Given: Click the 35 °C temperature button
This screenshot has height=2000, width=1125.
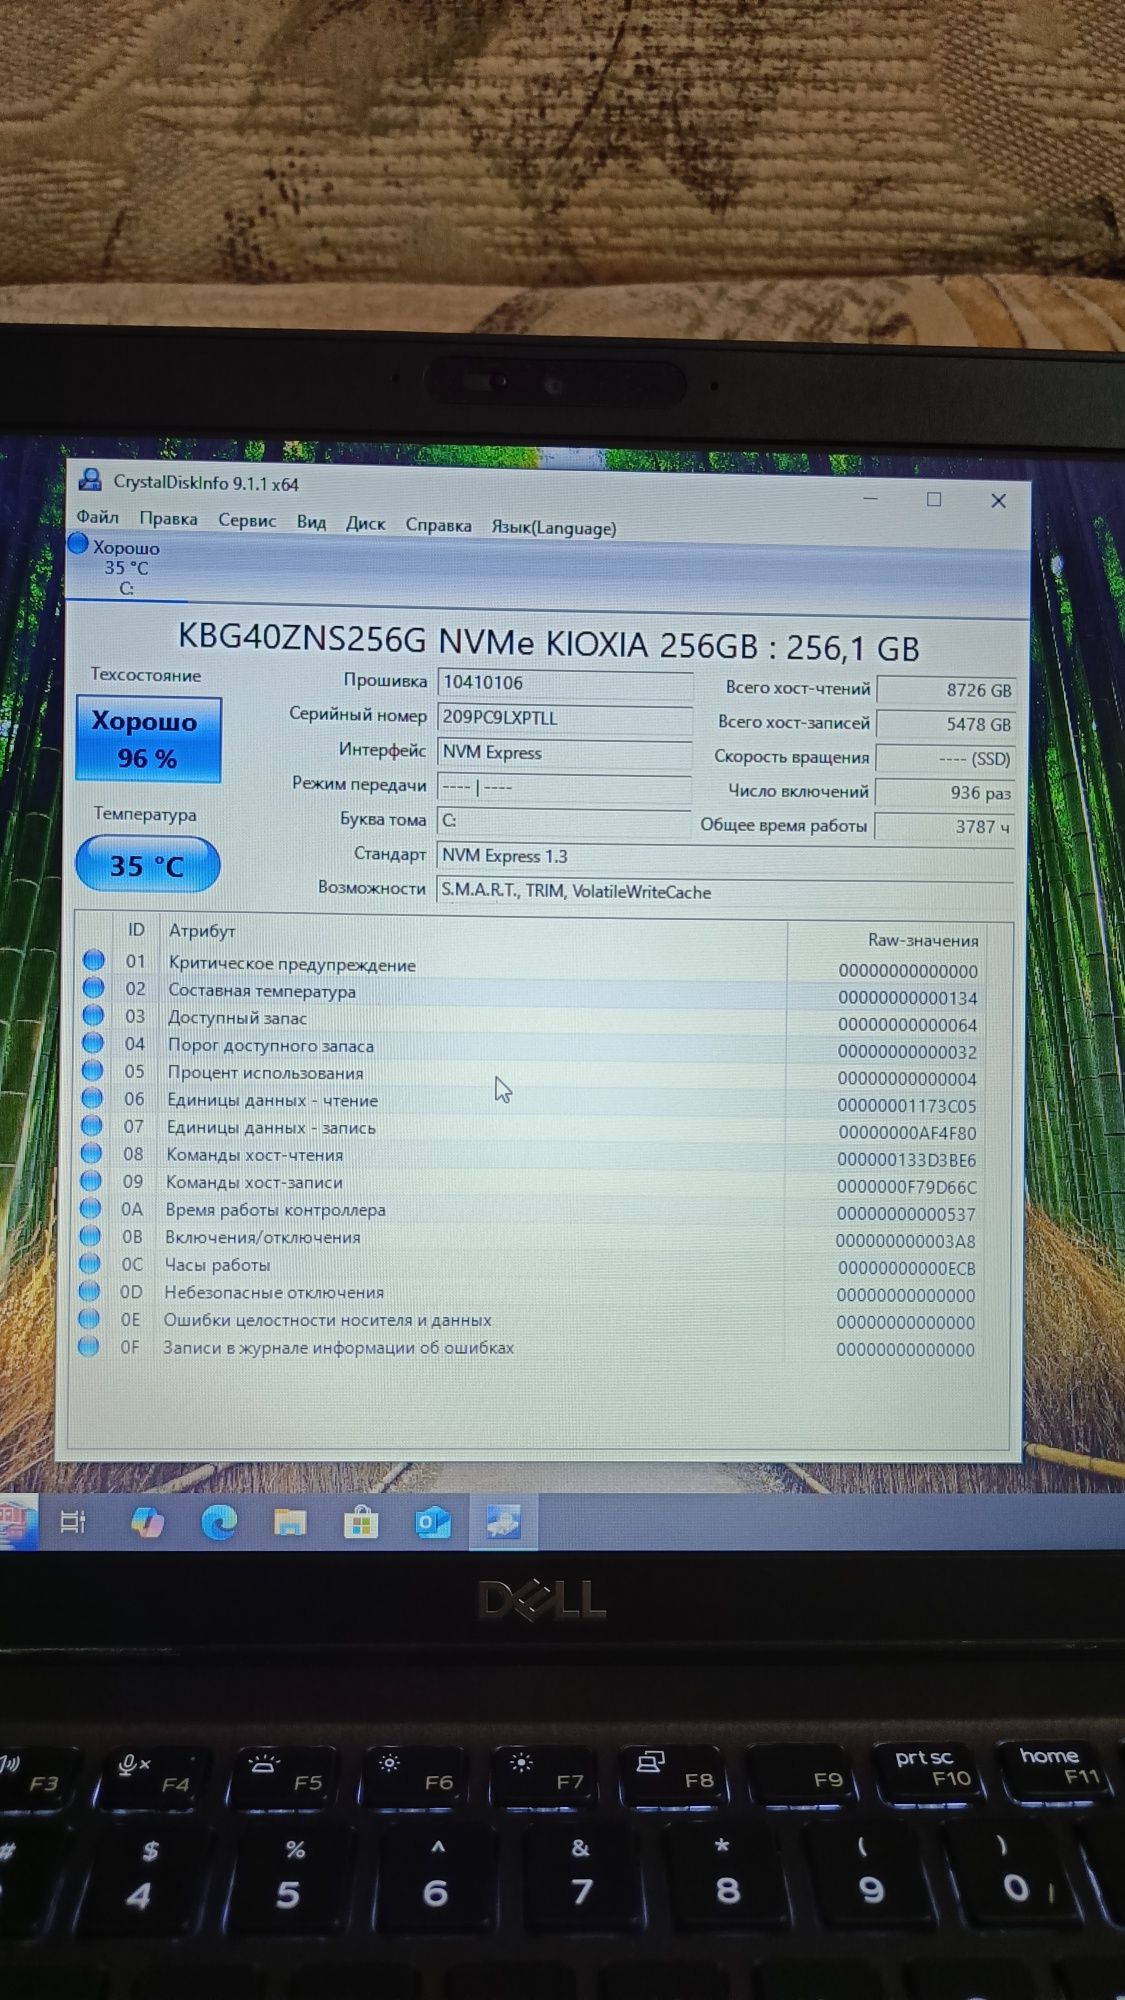Looking at the screenshot, I should tap(147, 865).
